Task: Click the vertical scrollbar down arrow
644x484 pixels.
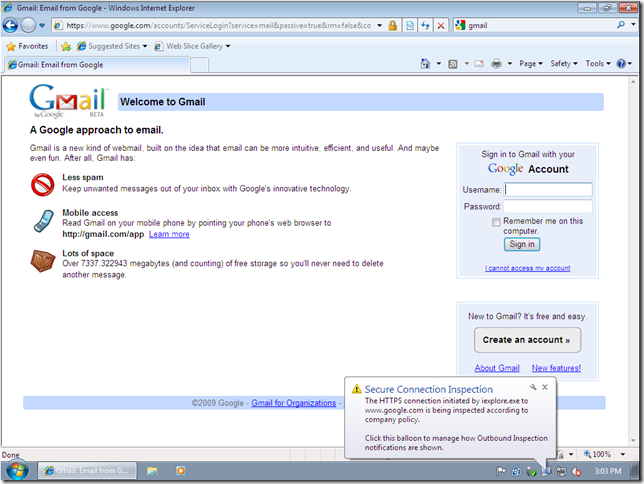Action: point(633,440)
